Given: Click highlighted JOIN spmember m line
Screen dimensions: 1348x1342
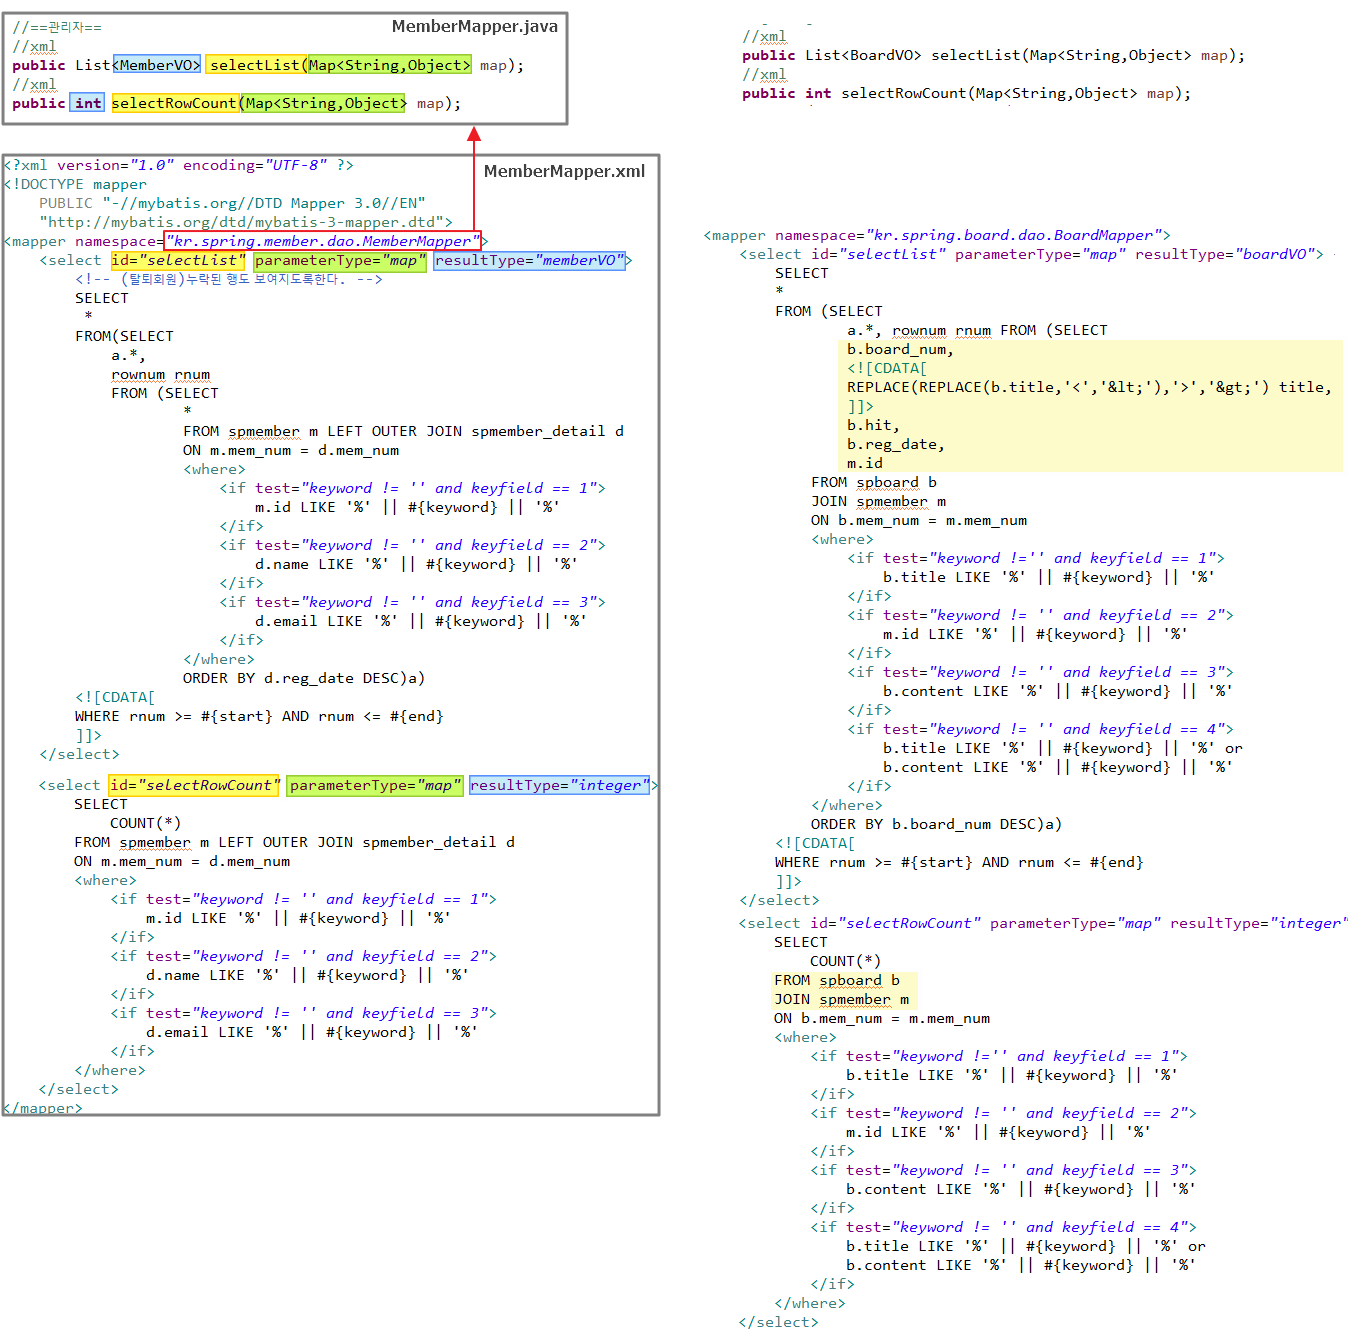Looking at the screenshot, I should click(842, 999).
